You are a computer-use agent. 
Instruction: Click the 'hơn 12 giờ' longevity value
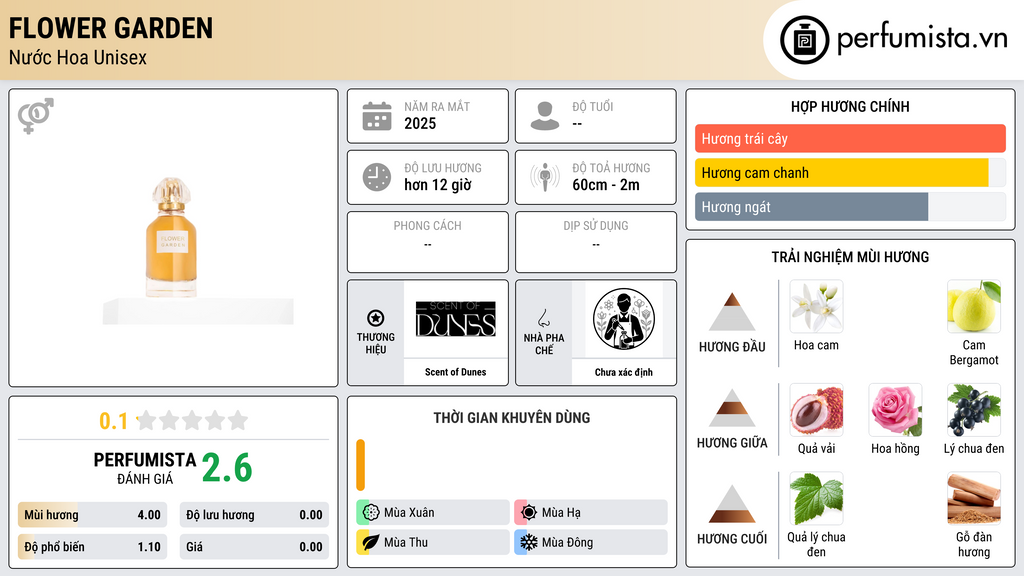(438, 185)
